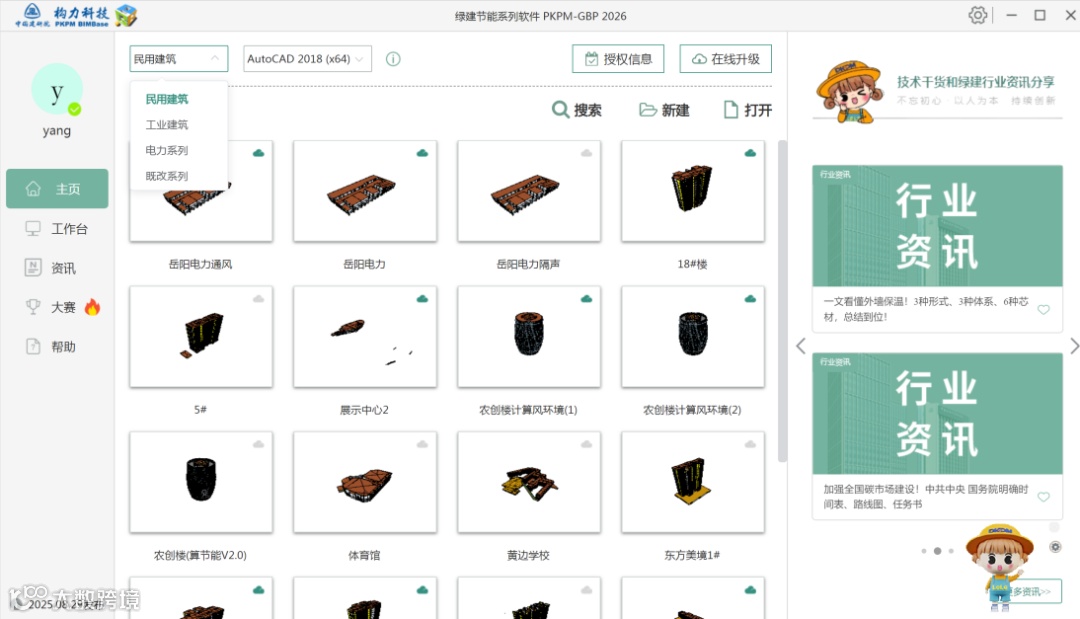Click the 岳阳电力通风 project name

point(200,264)
